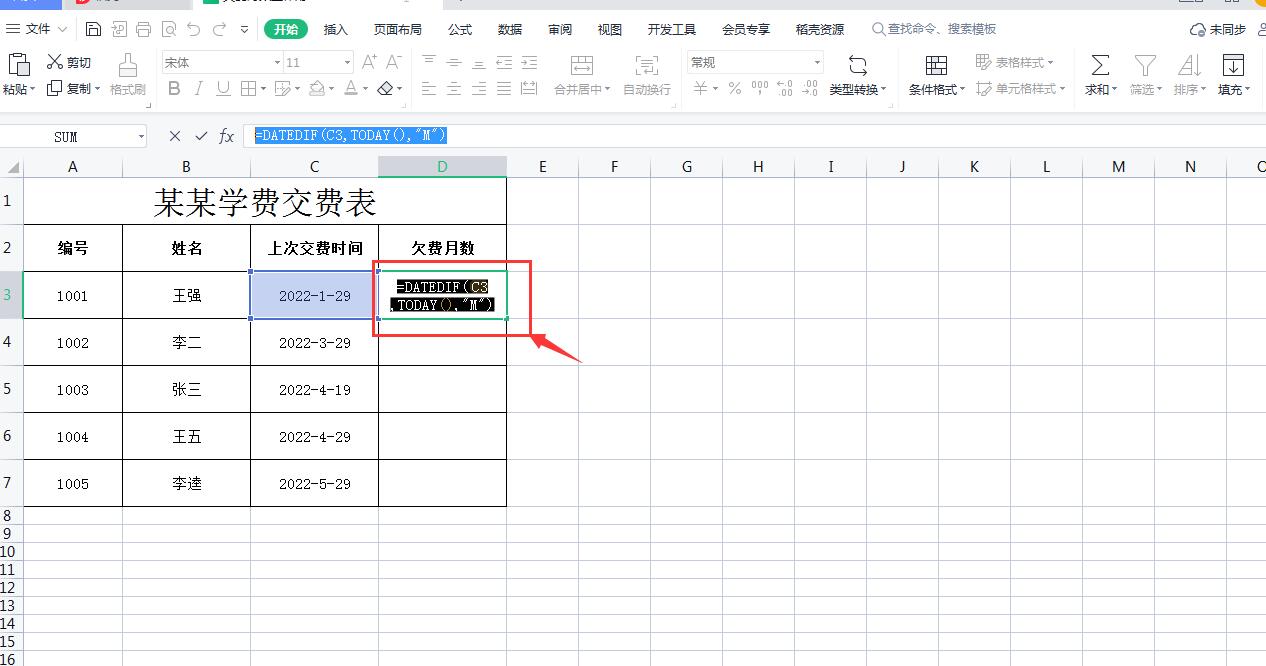Click the Wrap Text (自动换行) icon

[x=647, y=65]
